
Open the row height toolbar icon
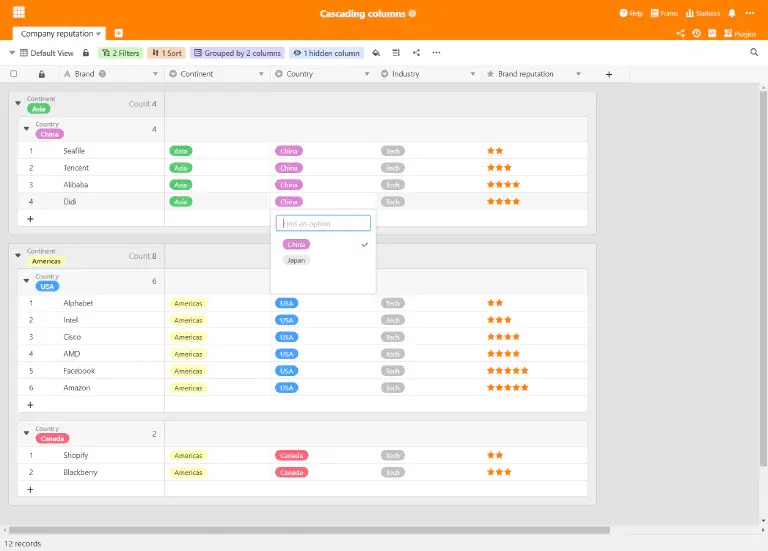tap(396, 52)
